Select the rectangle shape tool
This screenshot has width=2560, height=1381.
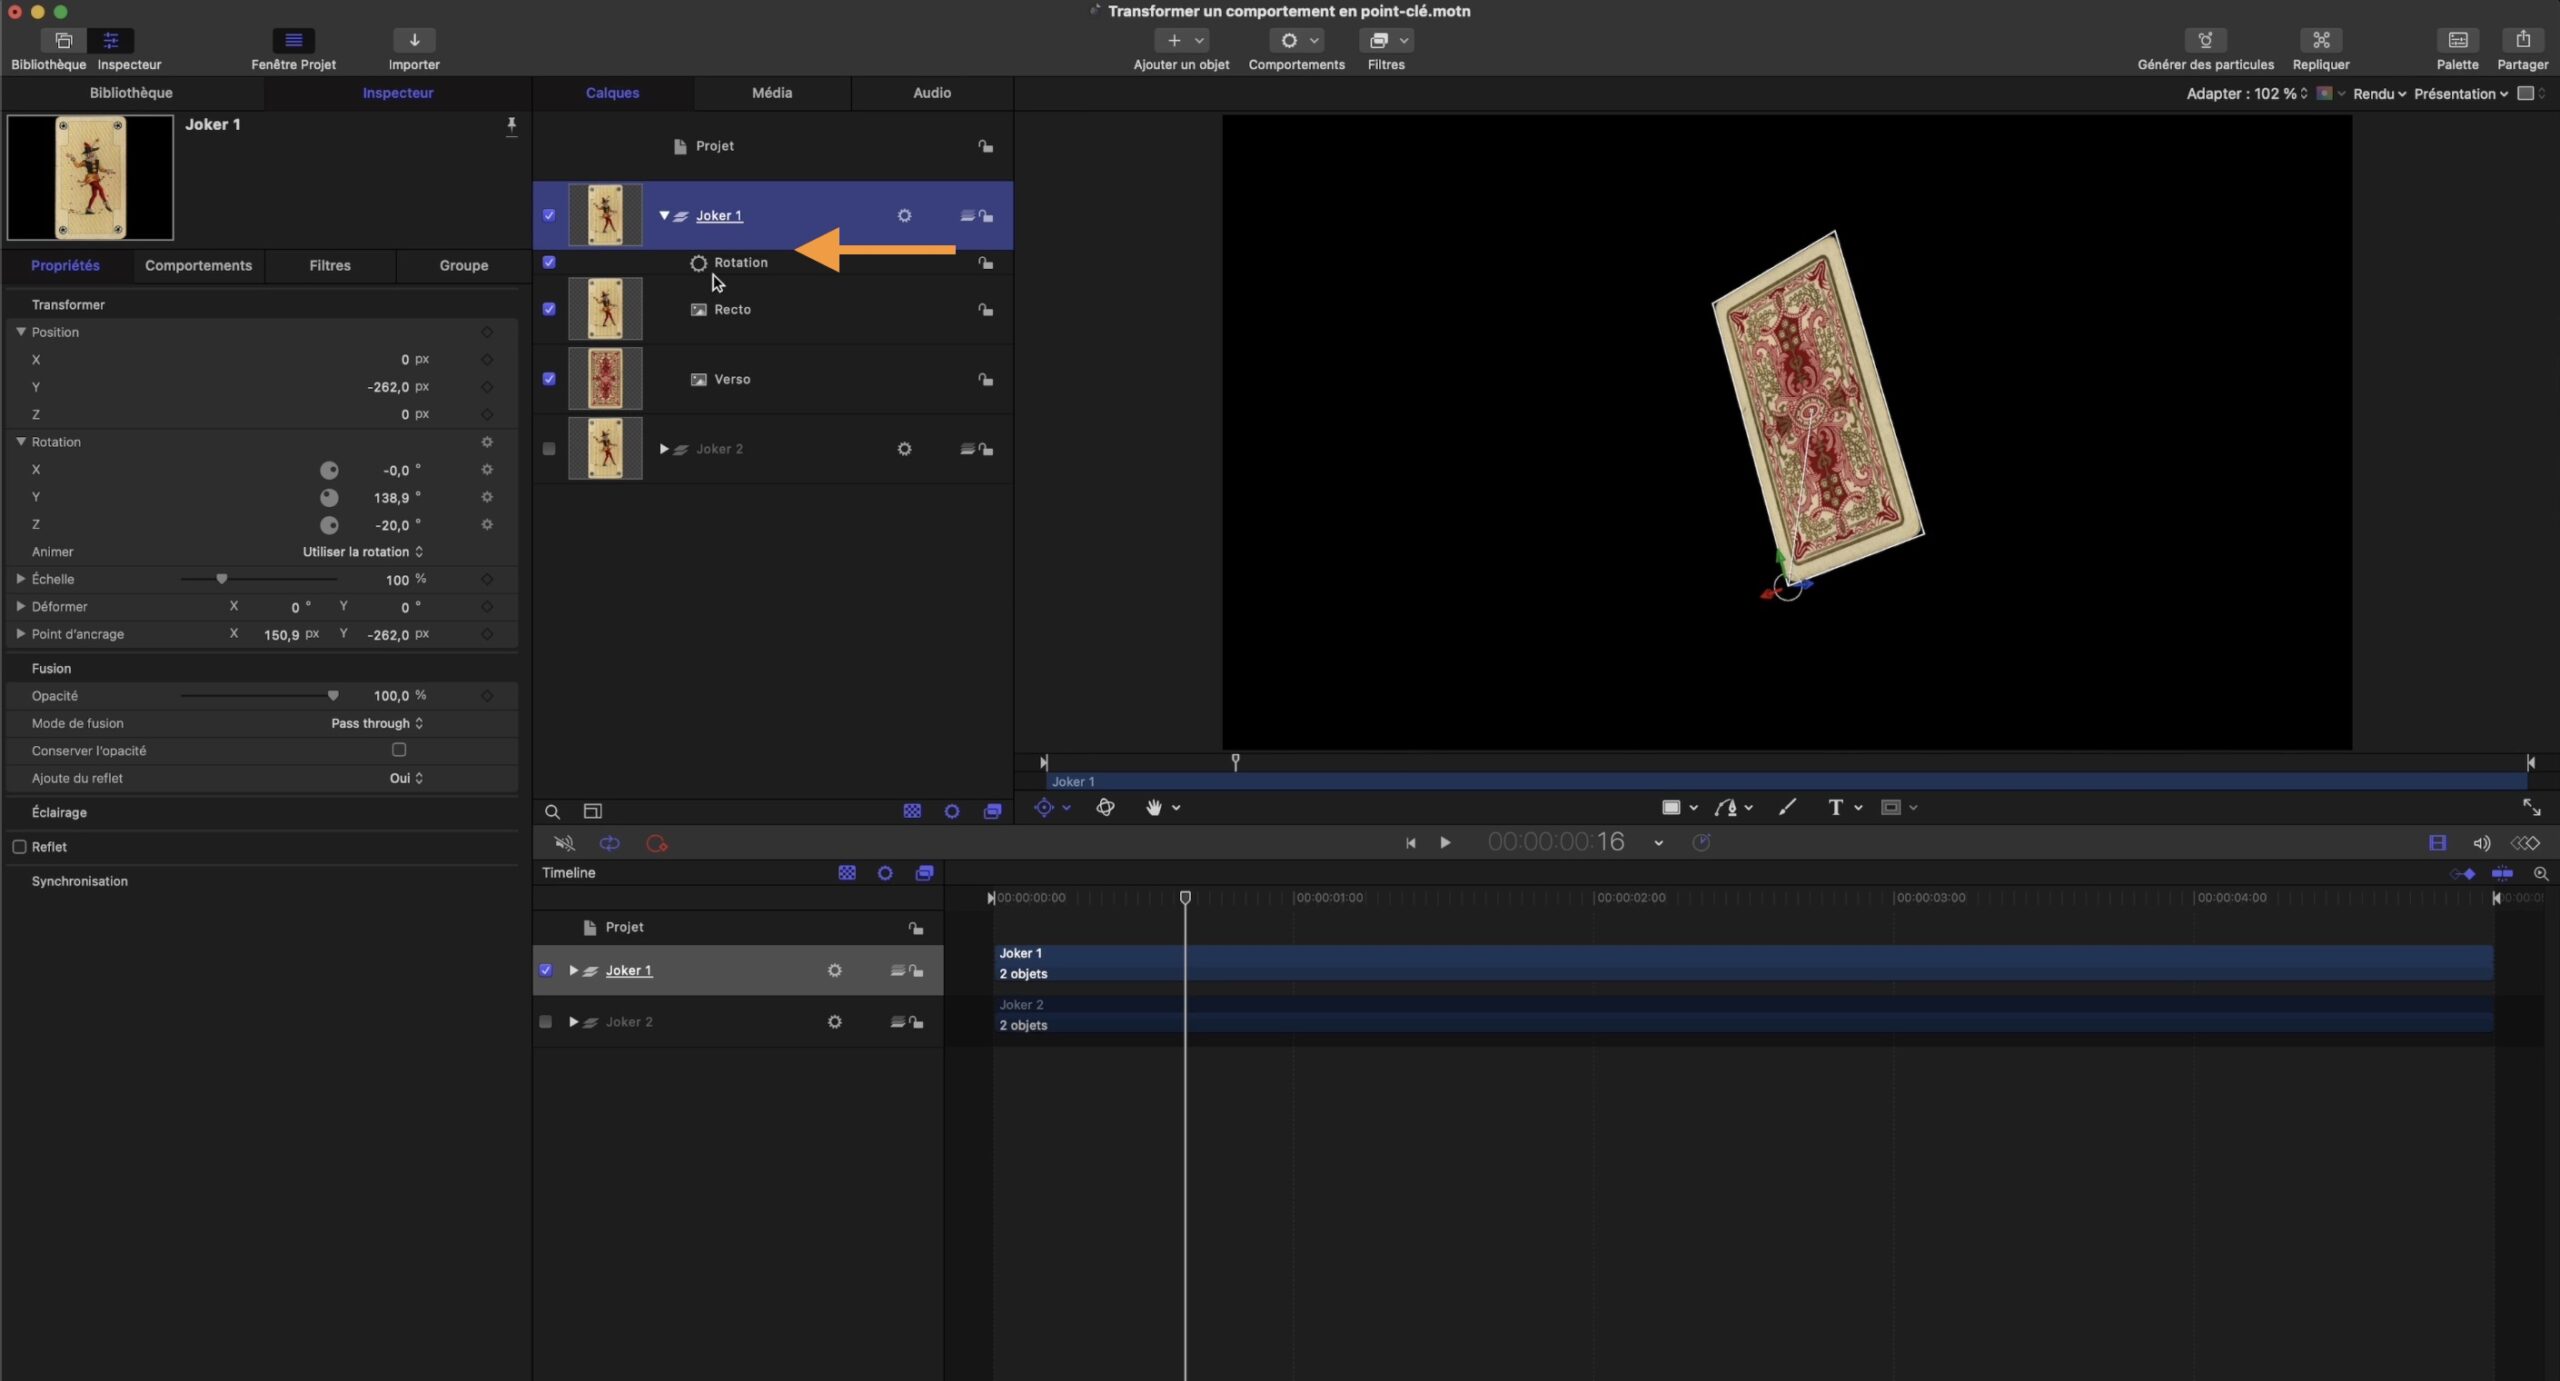1671,808
